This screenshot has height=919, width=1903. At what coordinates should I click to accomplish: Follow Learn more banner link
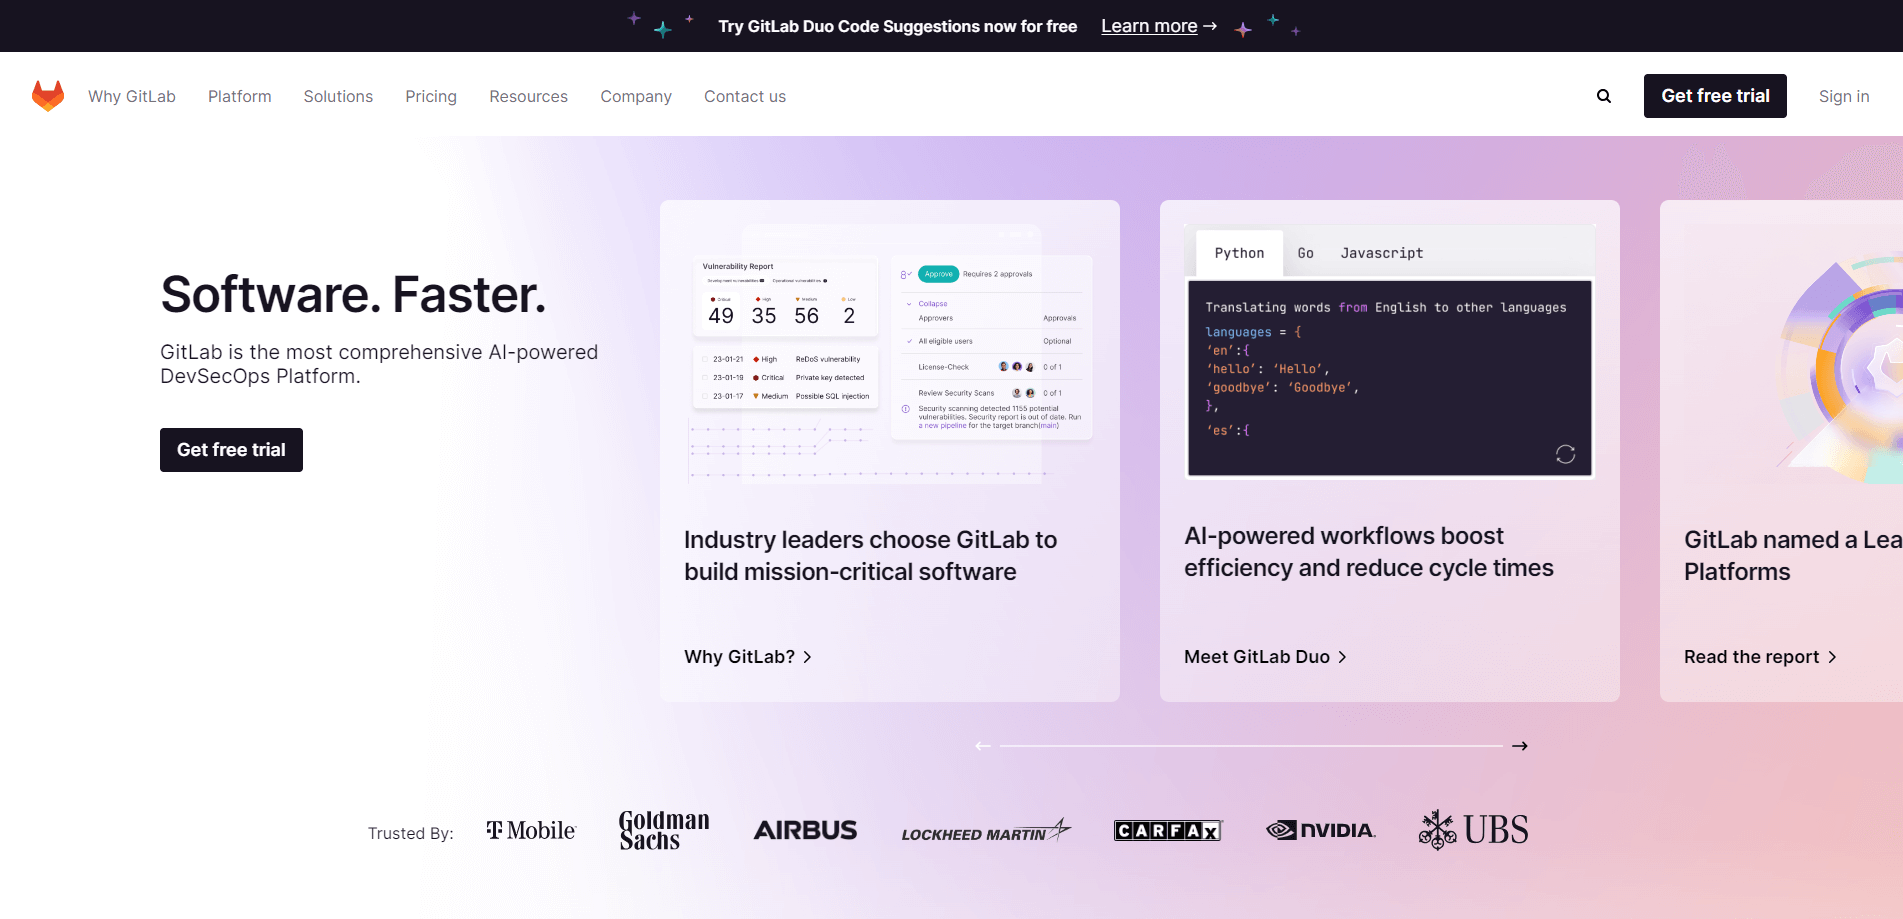tap(1159, 26)
